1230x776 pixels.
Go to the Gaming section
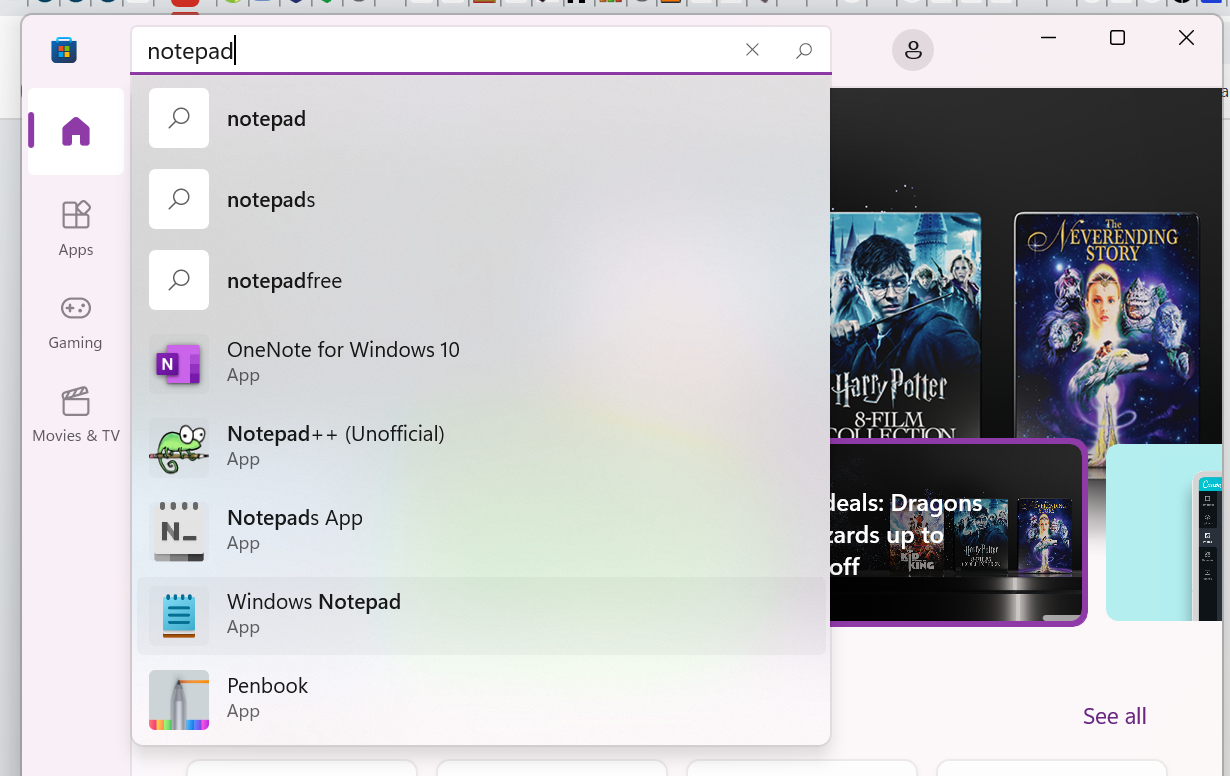pos(76,321)
